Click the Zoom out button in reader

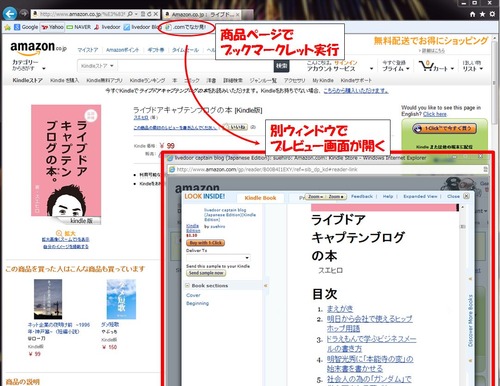(x=315, y=197)
